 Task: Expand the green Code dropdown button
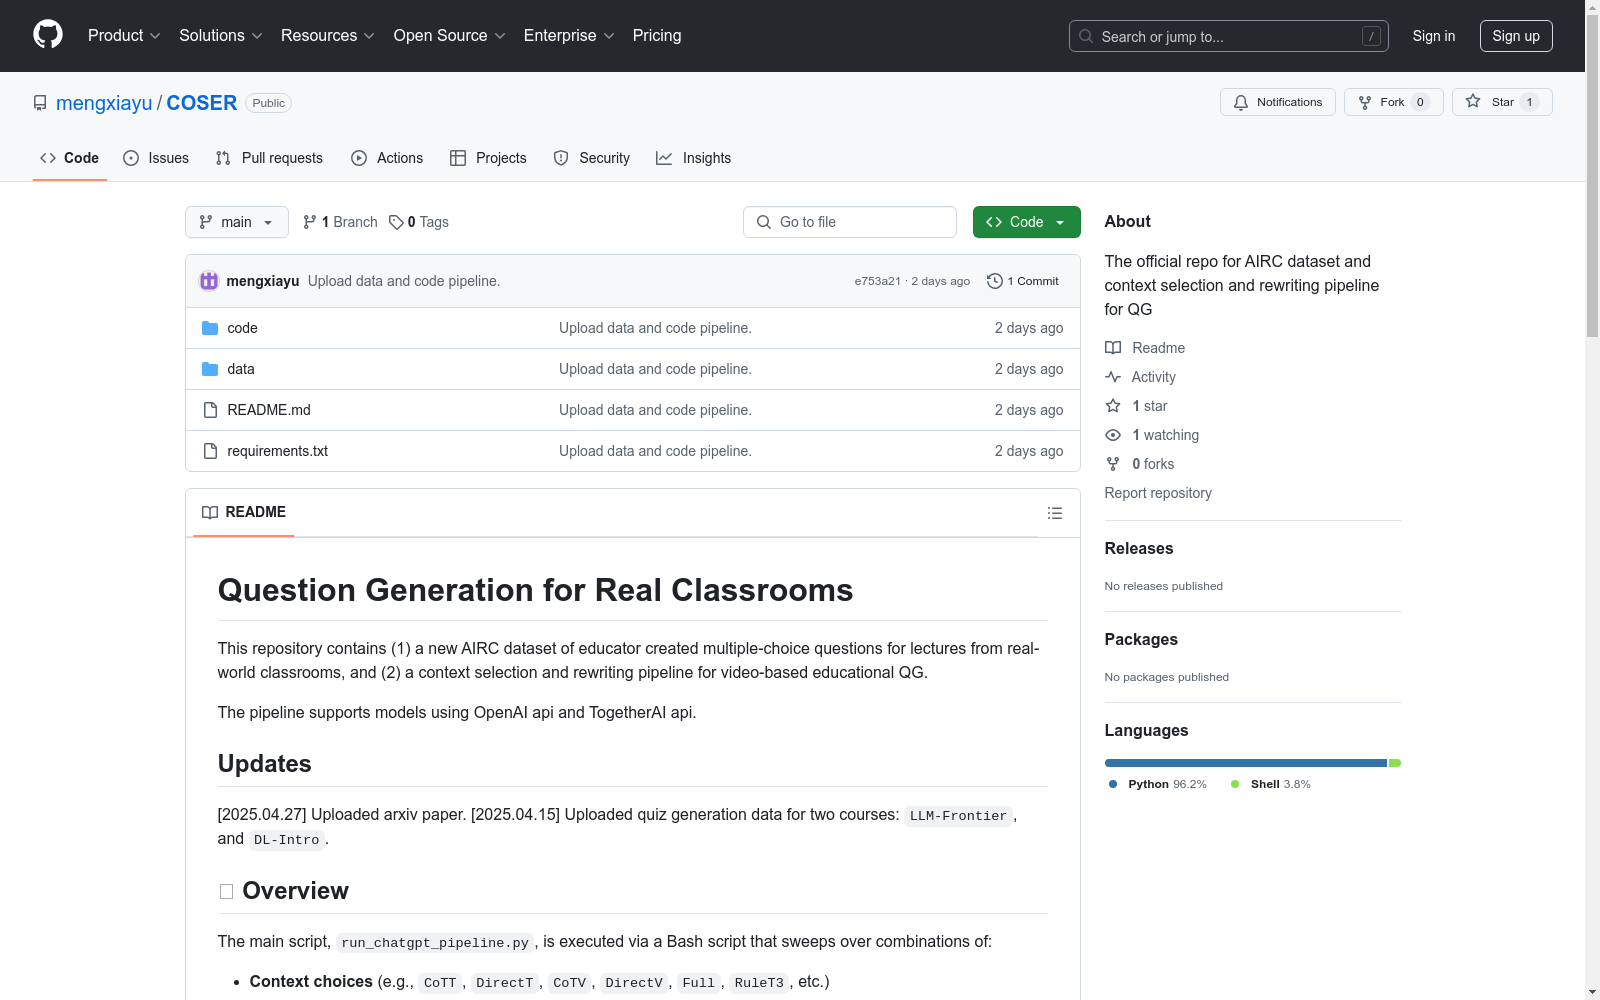point(1026,222)
